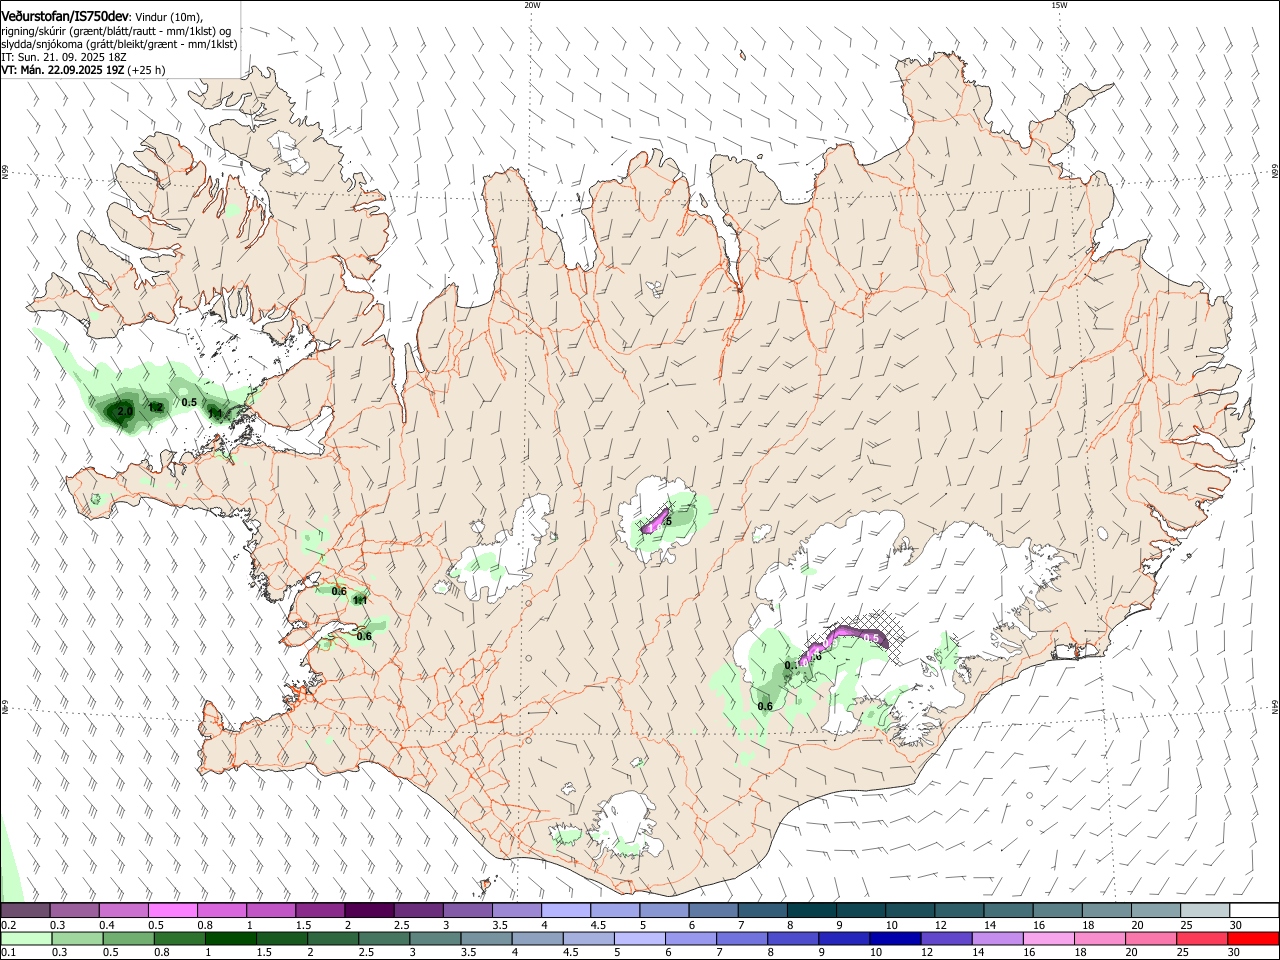
Task: Select the 'VT: Mán. 22.09.2025 19Z (+25 h)' line
Action: point(83,70)
